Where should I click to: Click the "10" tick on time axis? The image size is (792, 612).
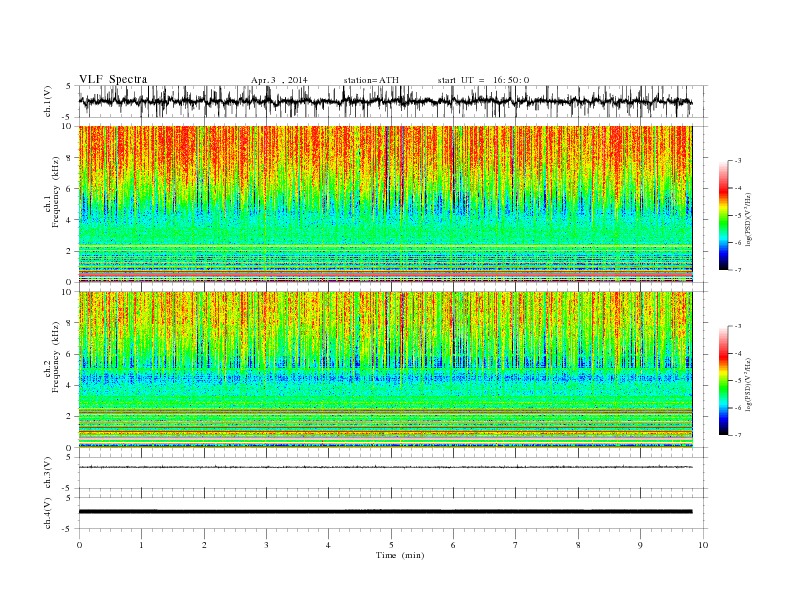click(703, 545)
